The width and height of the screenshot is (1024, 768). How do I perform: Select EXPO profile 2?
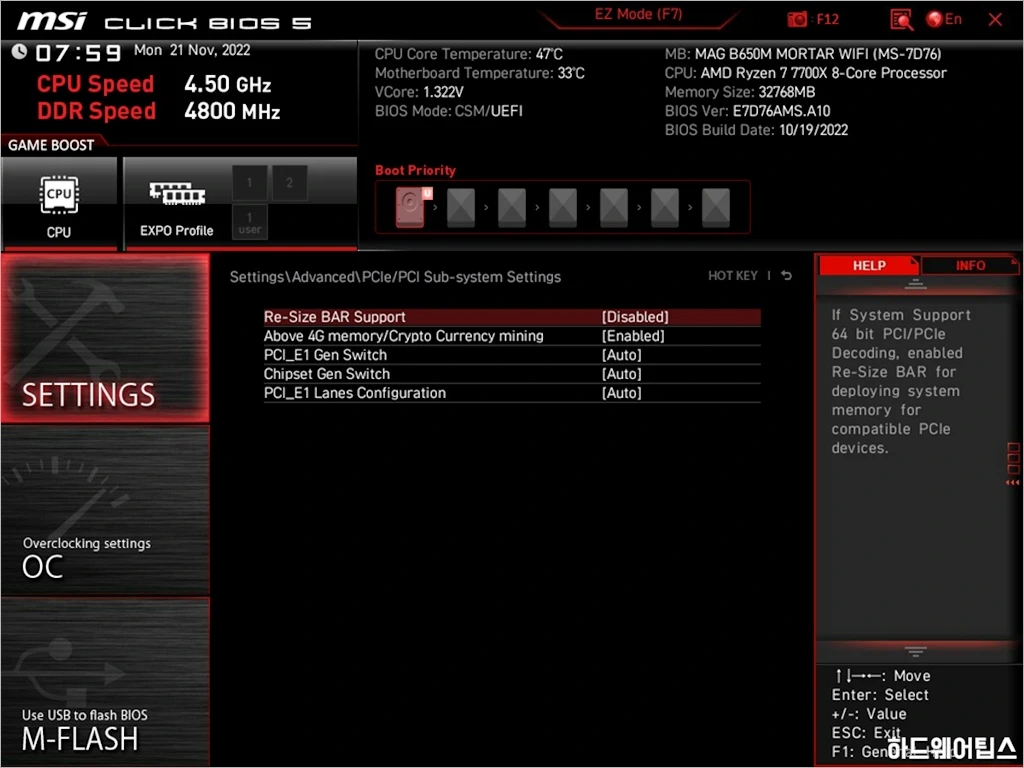coord(289,183)
